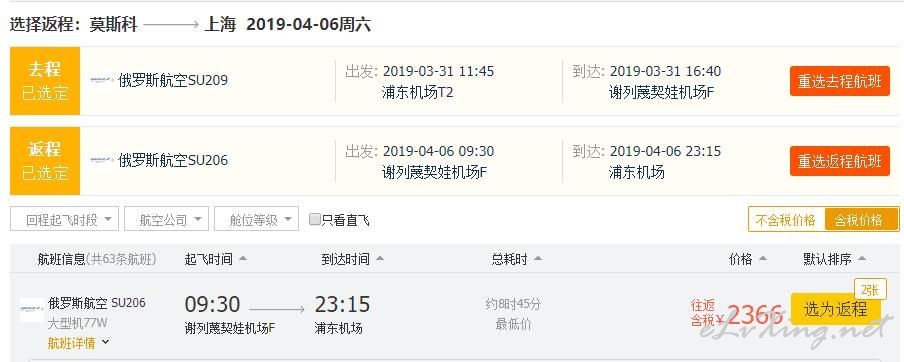Click default sort order arrow

[x=862, y=259]
